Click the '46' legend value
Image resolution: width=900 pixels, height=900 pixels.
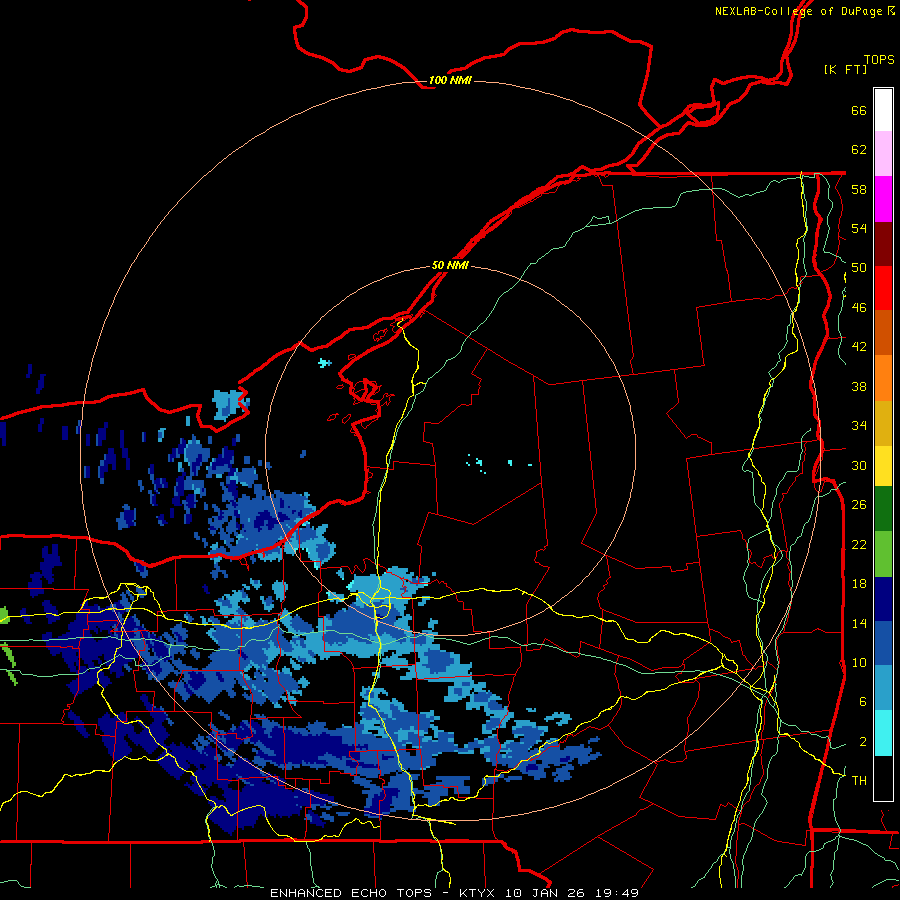pos(859,308)
